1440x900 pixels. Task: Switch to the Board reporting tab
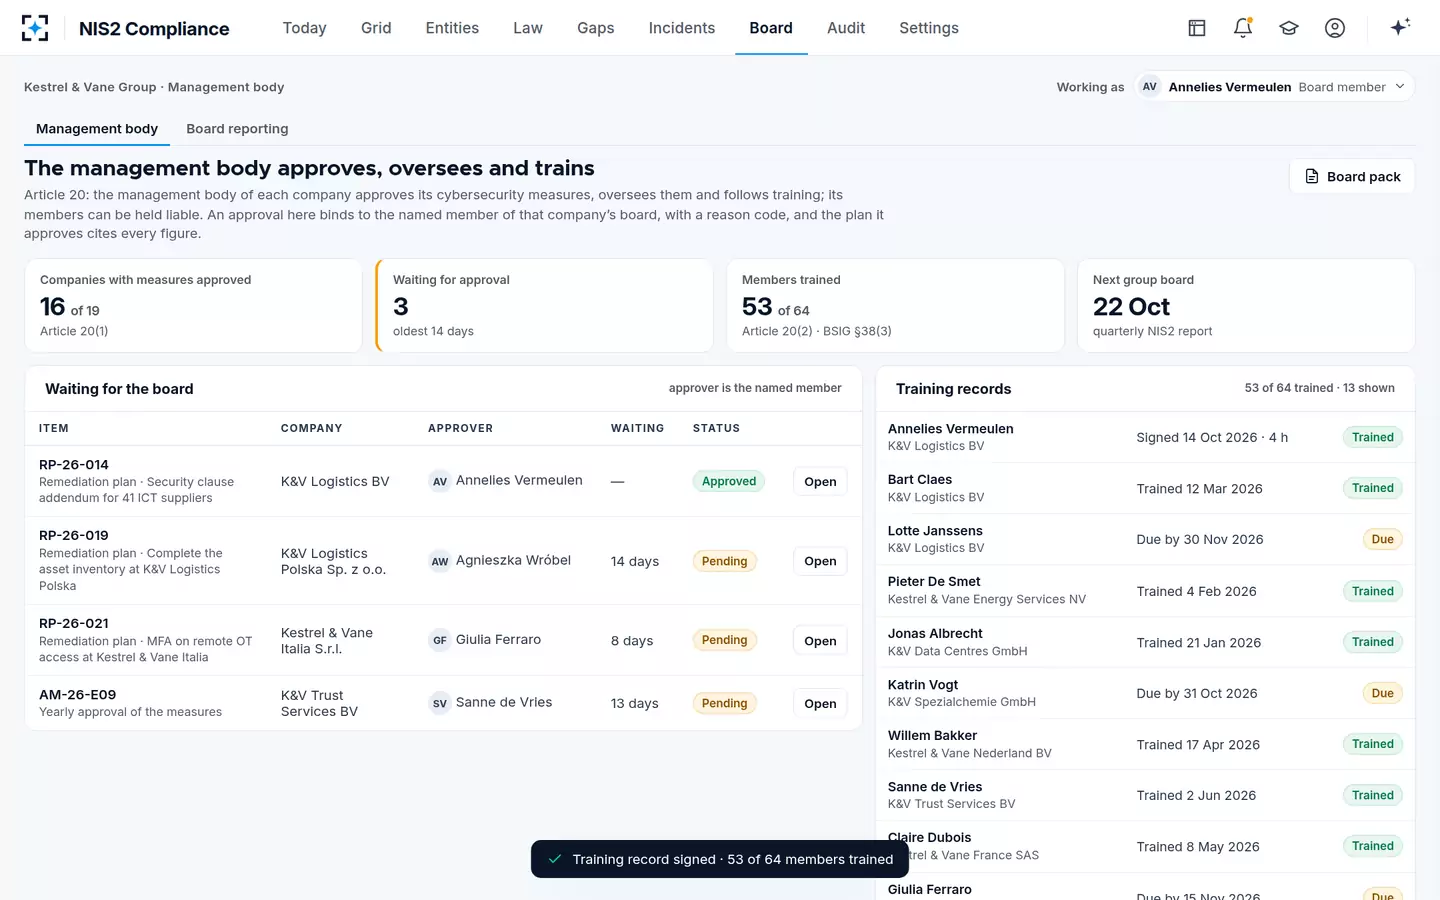pyautogui.click(x=237, y=129)
